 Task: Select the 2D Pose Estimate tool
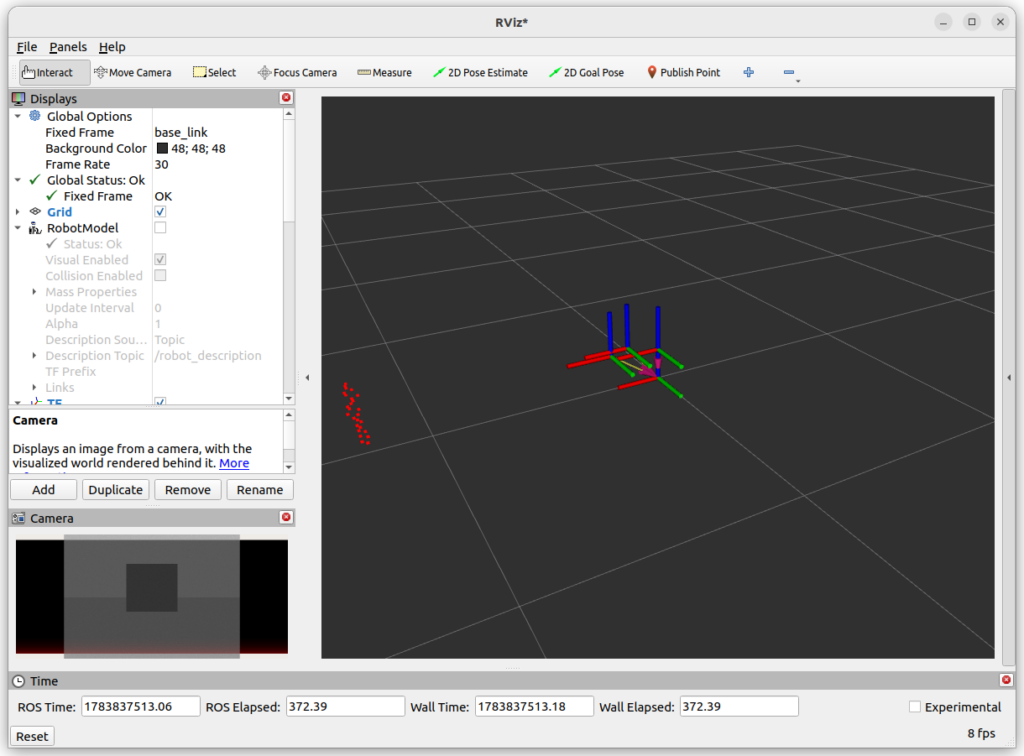(480, 72)
